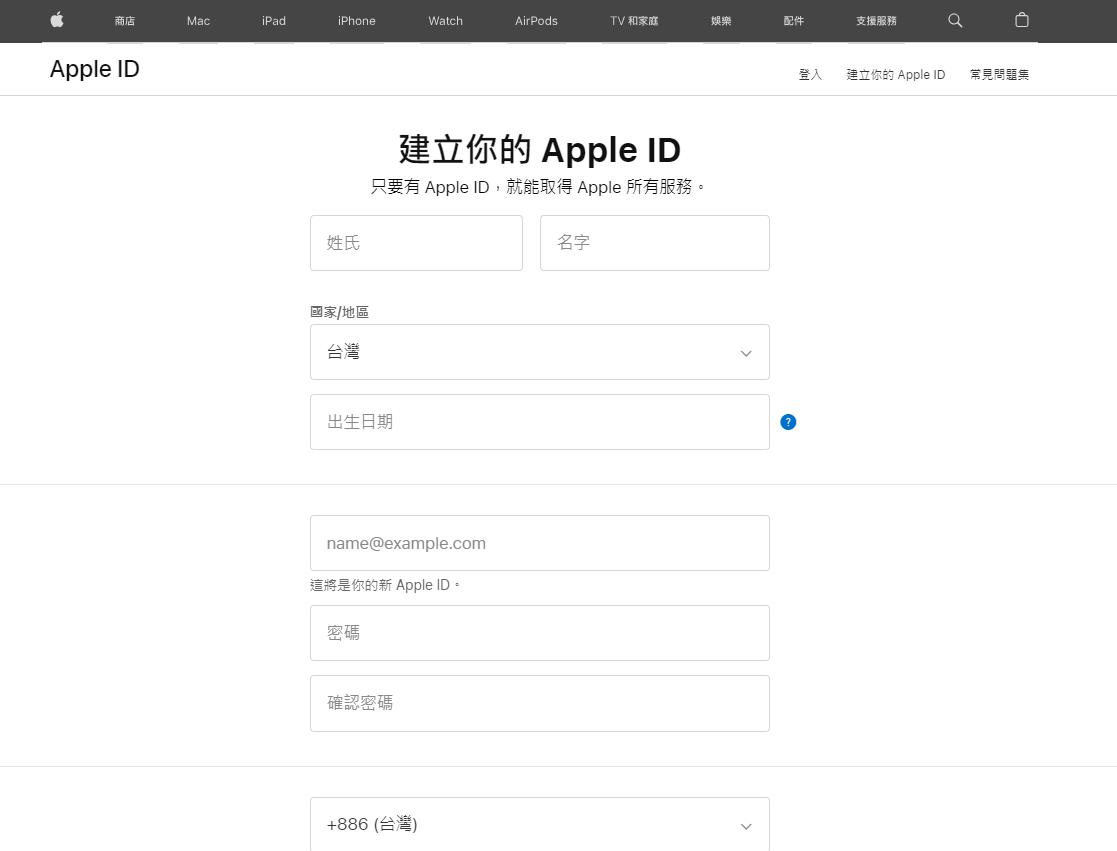Open the +886 (台灣) country code dropdown

(x=540, y=824)
